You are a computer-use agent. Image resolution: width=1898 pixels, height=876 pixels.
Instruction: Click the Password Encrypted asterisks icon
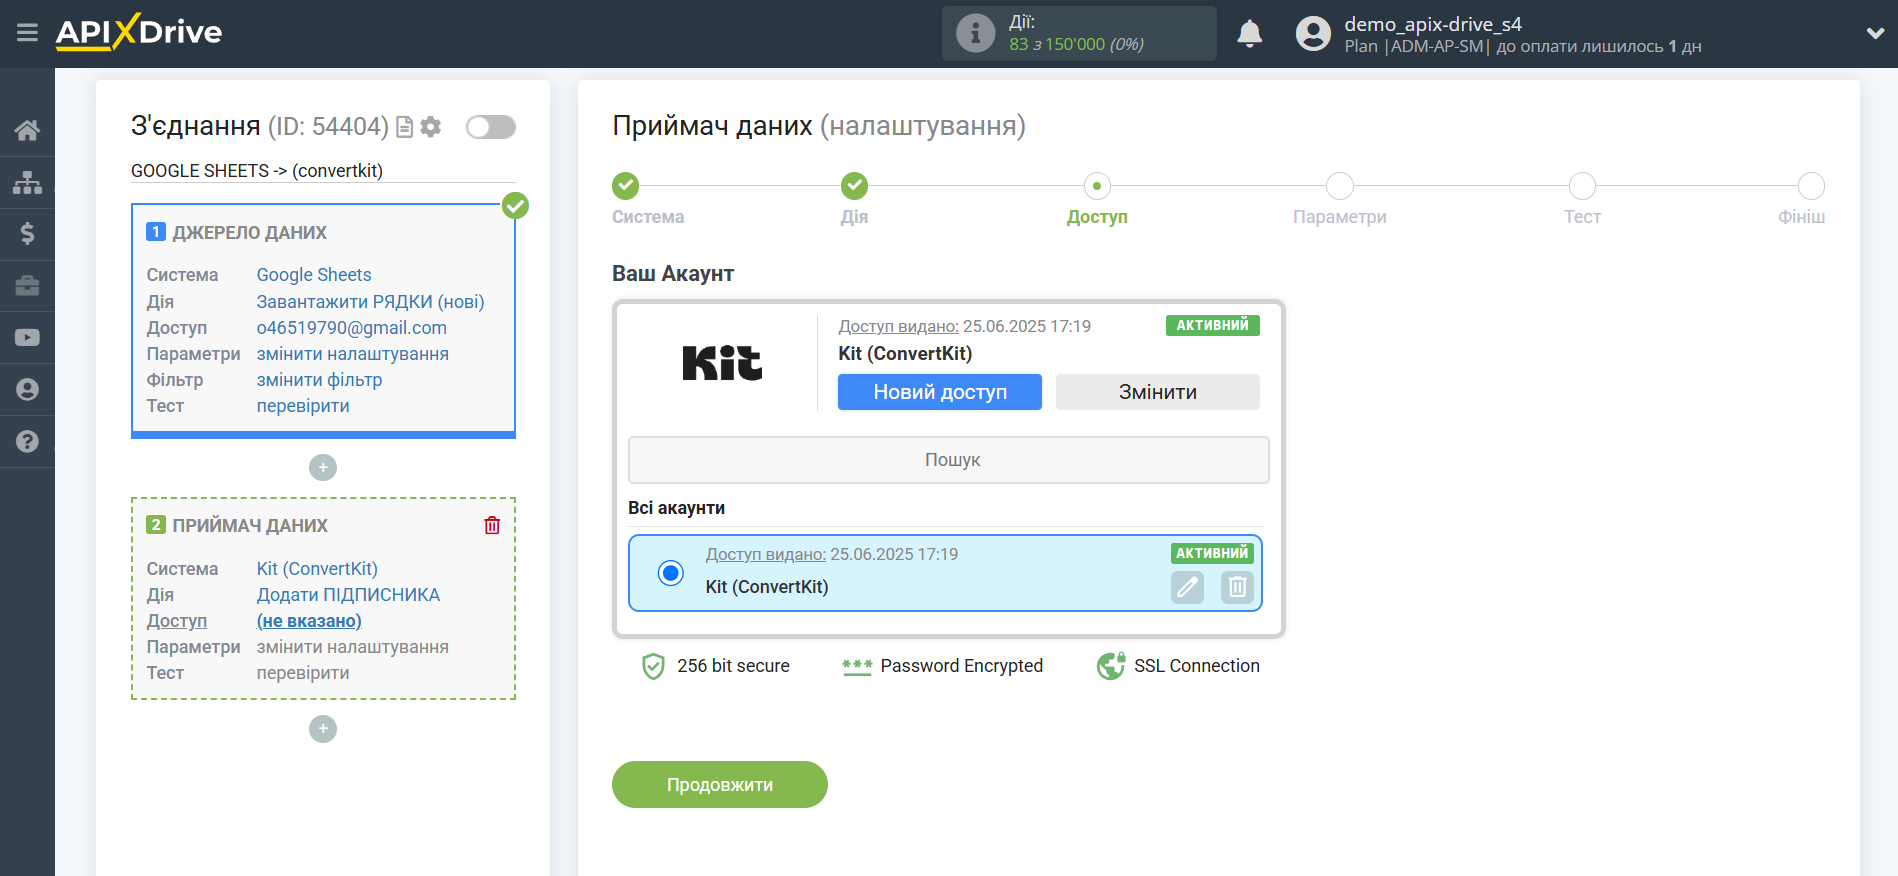(x=857, y=666)
